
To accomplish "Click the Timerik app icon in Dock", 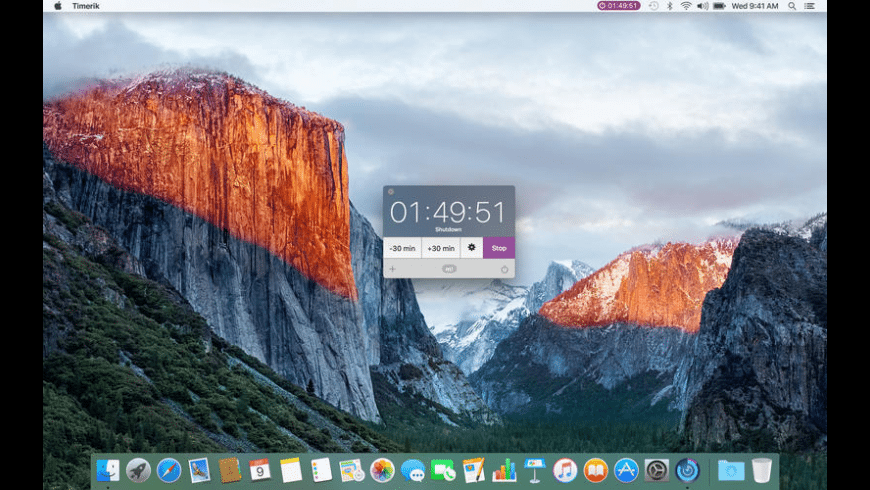I will [687, 471].
